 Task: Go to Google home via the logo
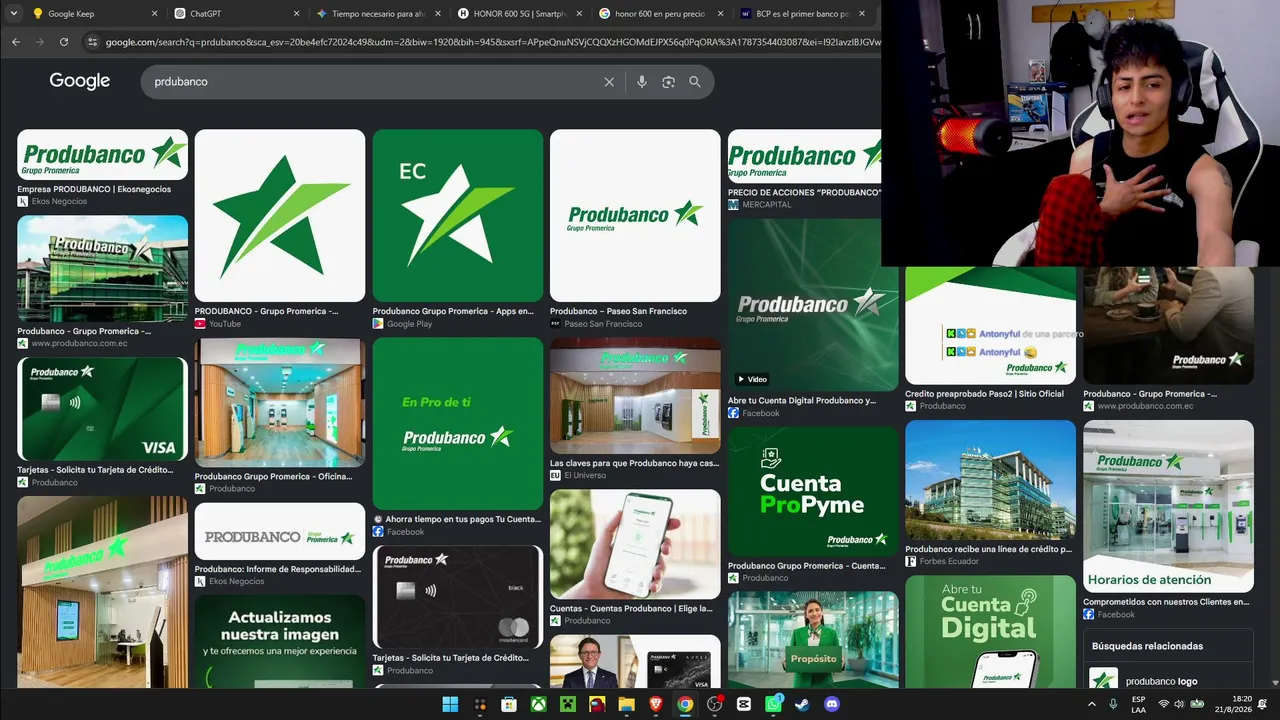pos(80,81)
